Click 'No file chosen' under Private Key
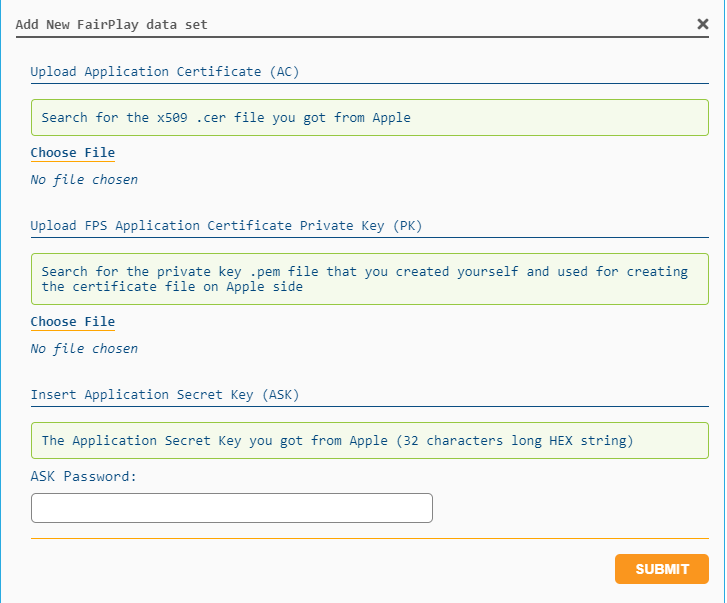 tap(84, 349)
